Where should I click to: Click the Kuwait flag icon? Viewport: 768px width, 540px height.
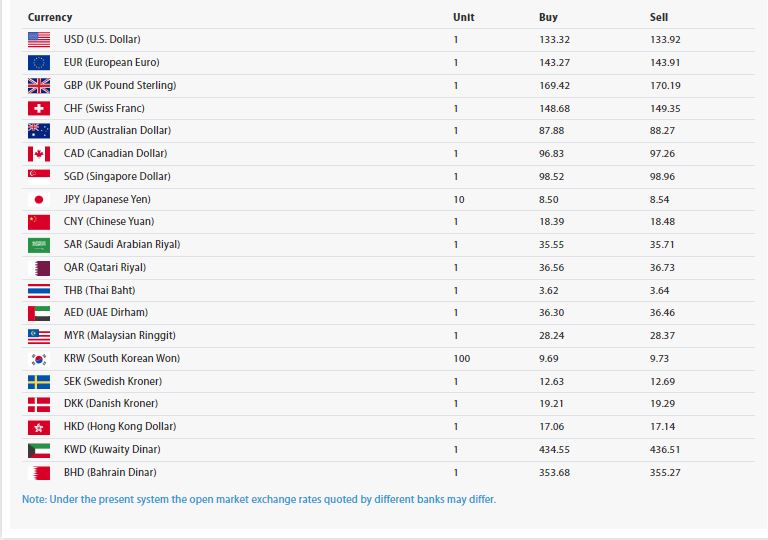[x=39, y=450]
